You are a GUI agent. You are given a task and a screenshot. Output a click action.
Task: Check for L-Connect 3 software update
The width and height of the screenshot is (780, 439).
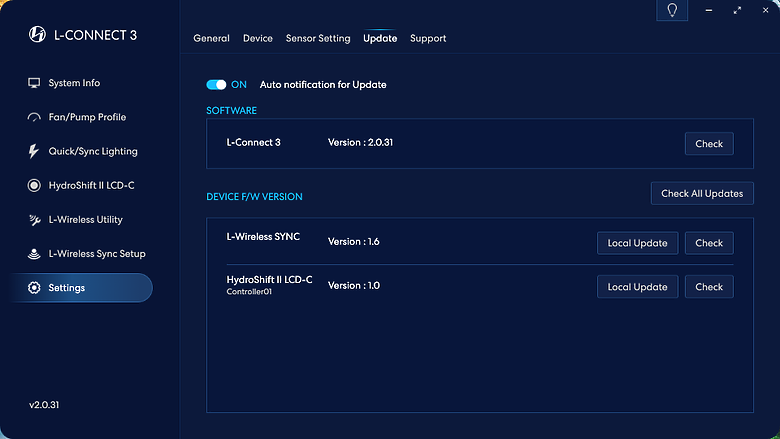[709, 144]
